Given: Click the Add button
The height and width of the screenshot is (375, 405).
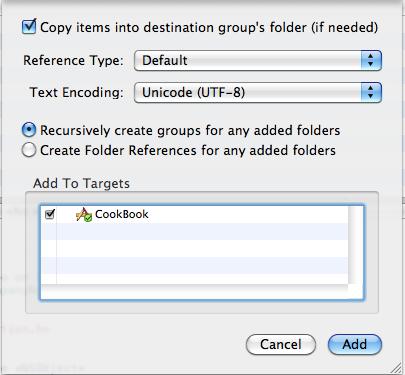Looking at the screenshot, I should click(355, 344).
